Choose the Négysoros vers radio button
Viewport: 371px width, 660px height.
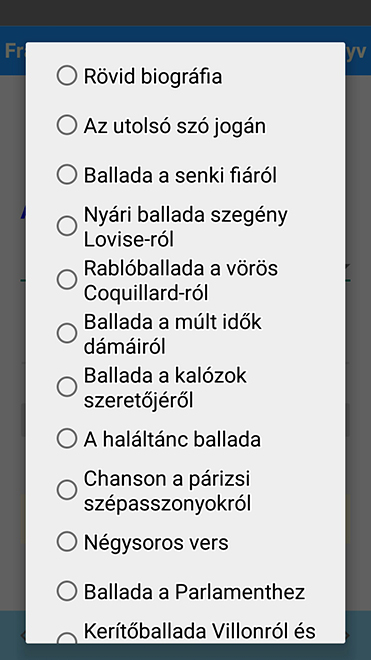[67, 542]
